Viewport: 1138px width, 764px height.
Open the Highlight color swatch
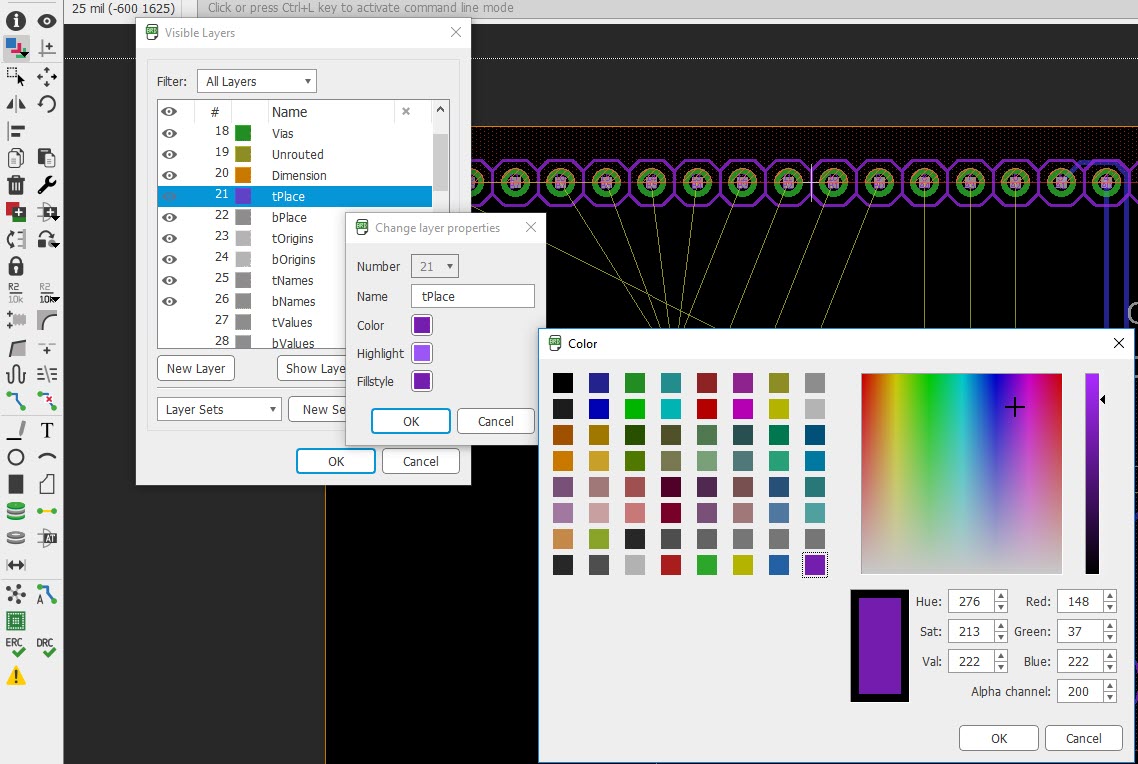(x=422, y=353)
